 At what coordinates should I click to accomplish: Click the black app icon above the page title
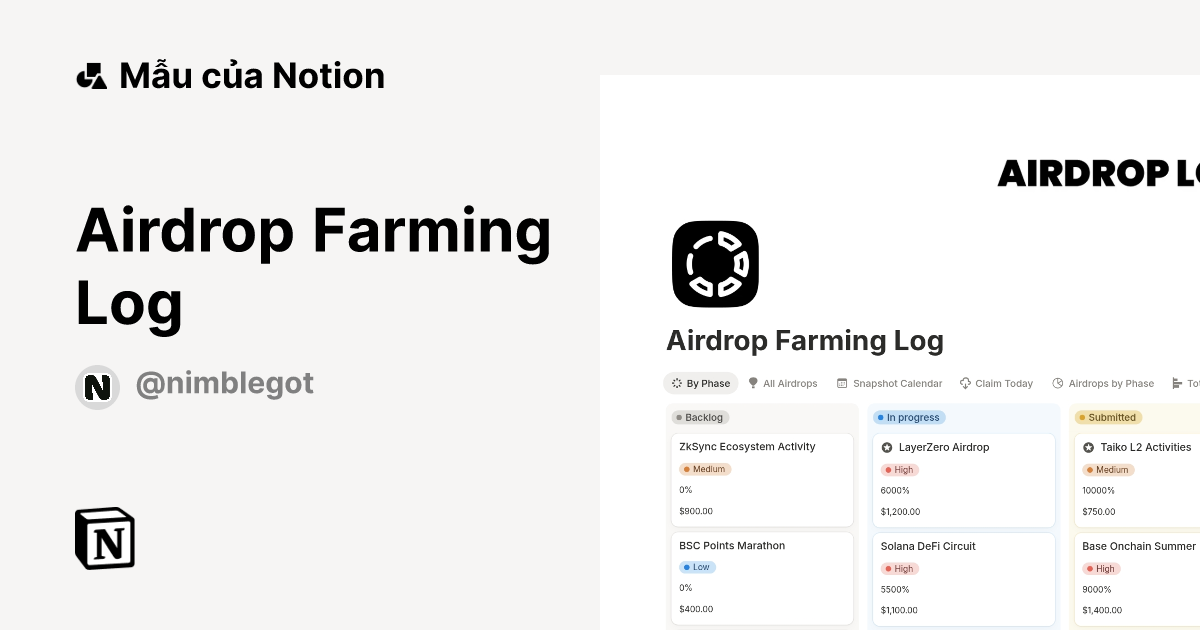tap(715, 264)
